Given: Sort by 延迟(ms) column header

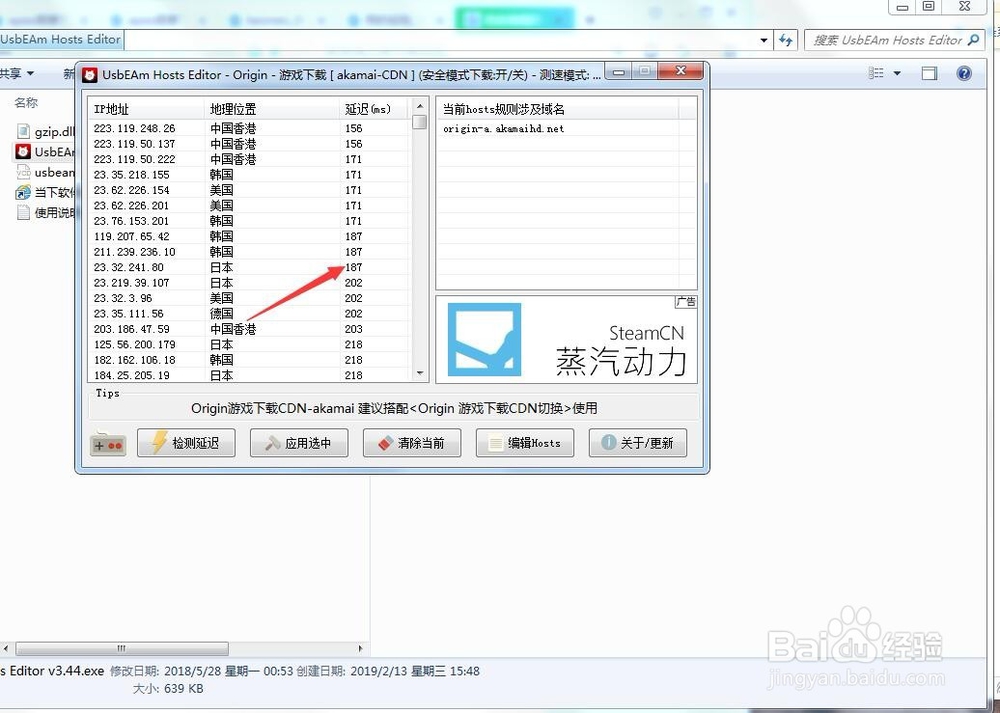Looking at the screenshot, I should coord(374,109).
